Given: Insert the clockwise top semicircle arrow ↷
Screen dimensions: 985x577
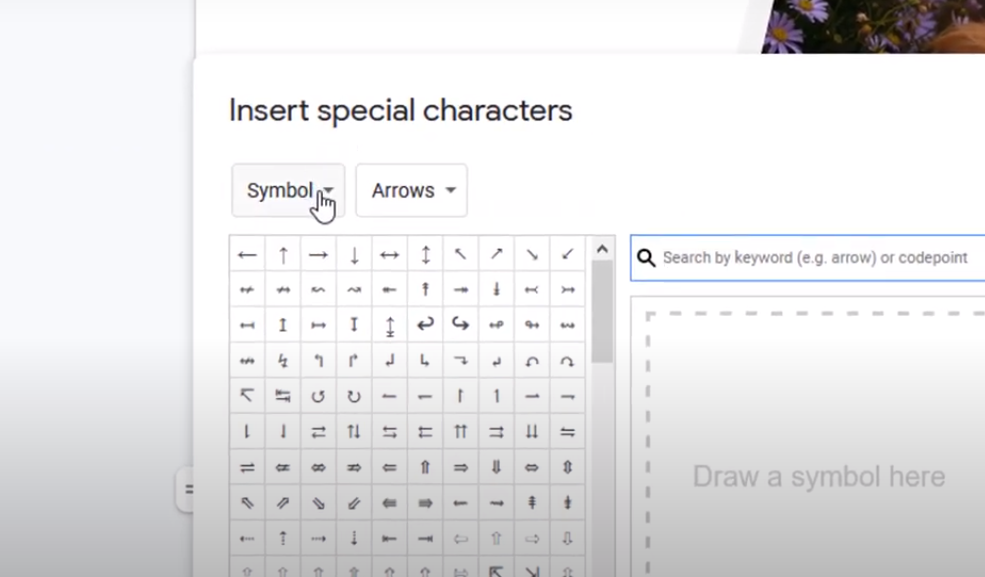Looking at the screenshot, I should point(567,361).
